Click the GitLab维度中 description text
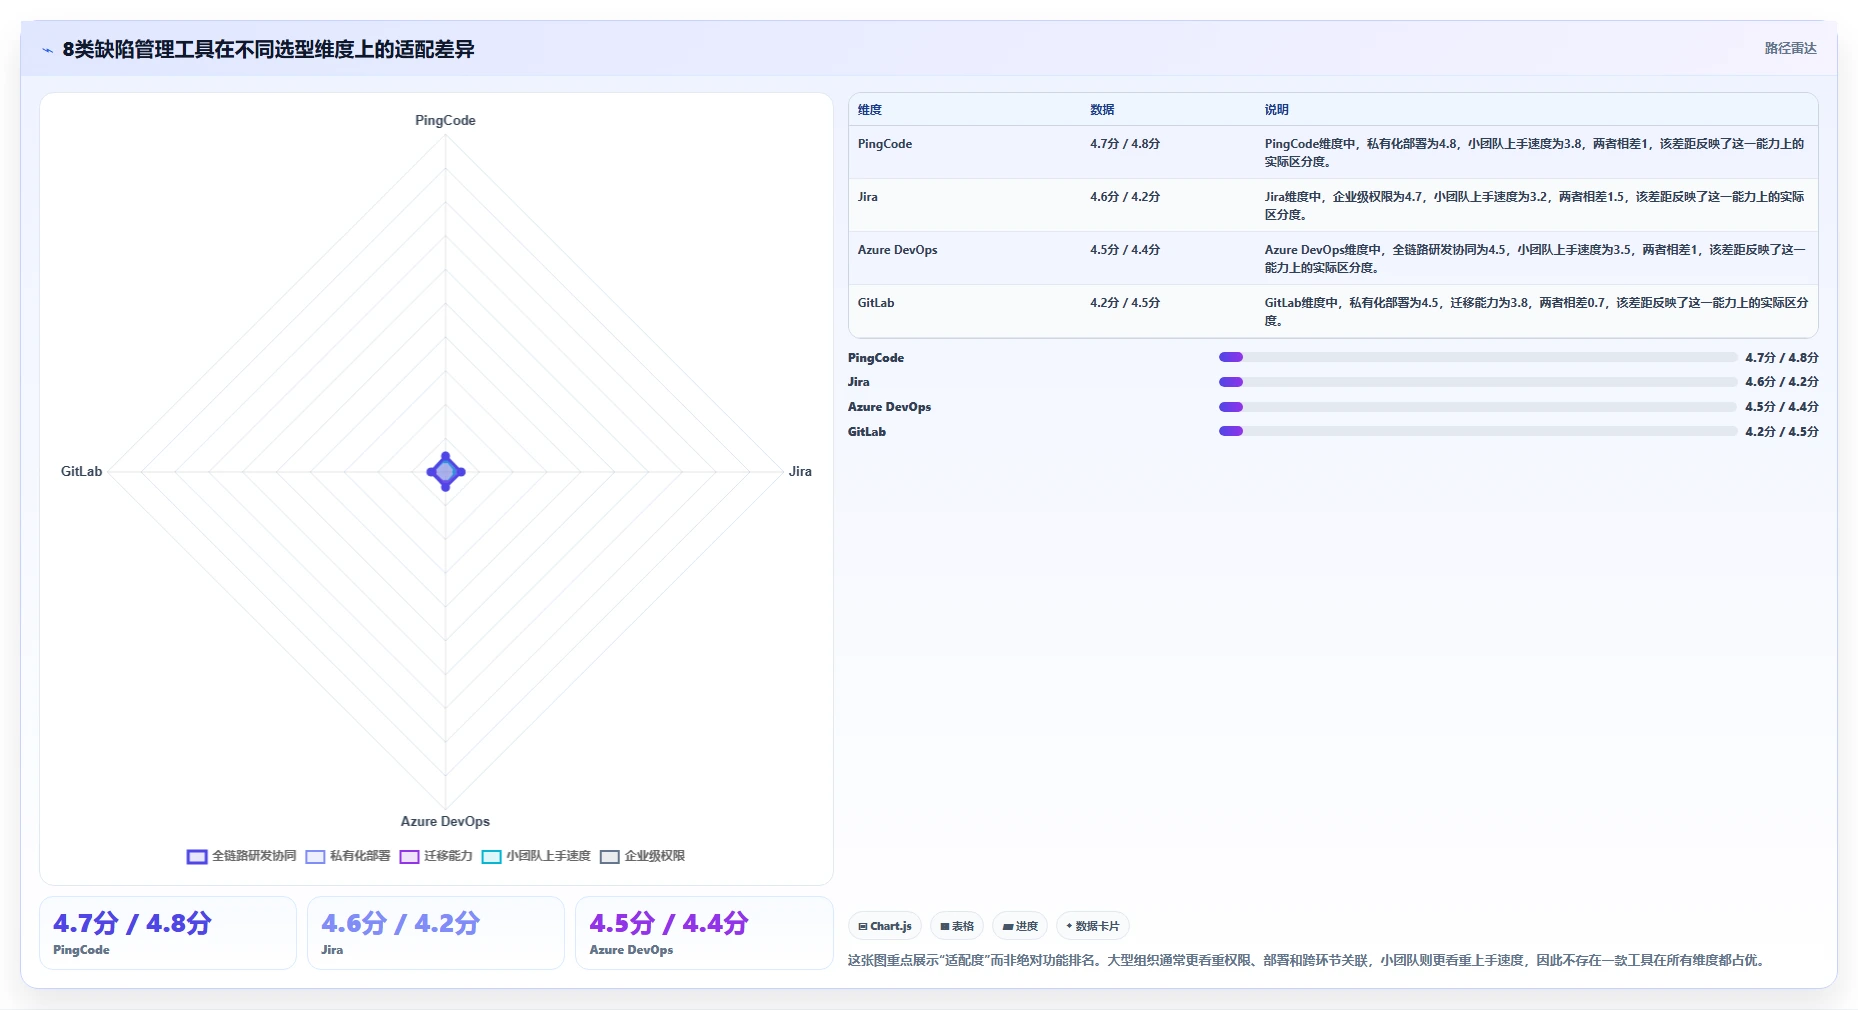 pos(1535,311)
